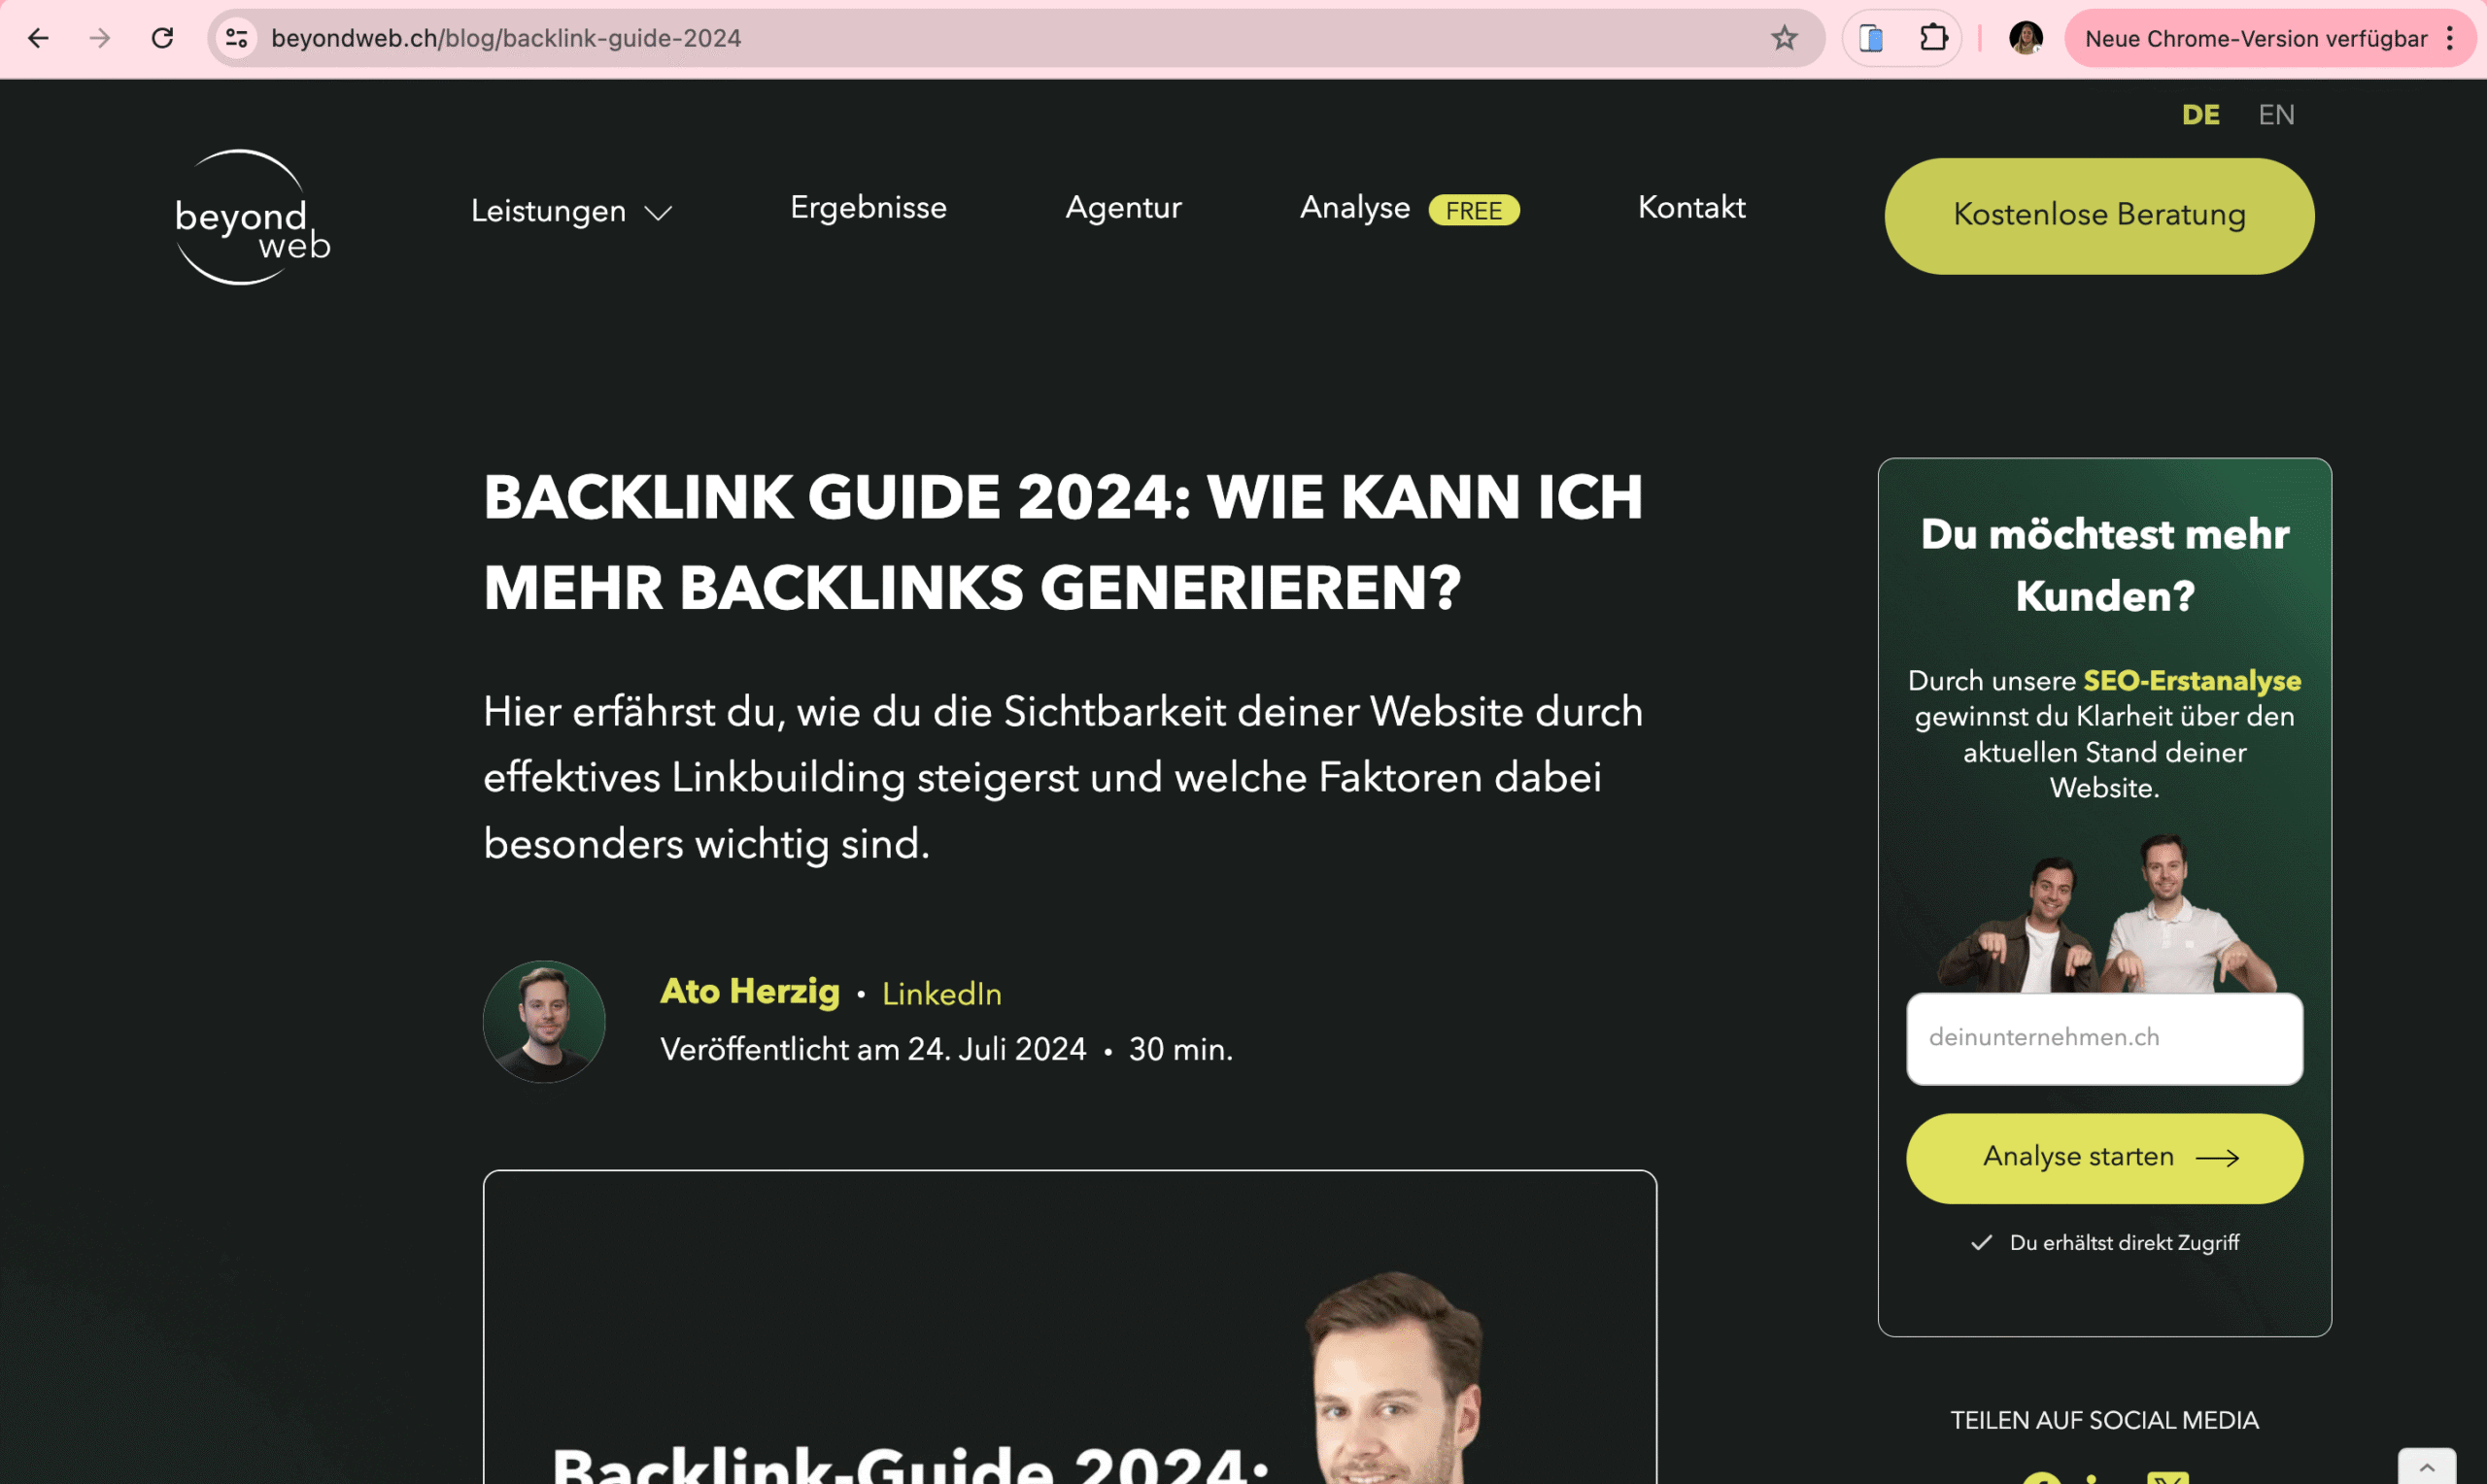2487x1484 pixels.
Task: Switch site language to EN
Action: point(2276,115)
